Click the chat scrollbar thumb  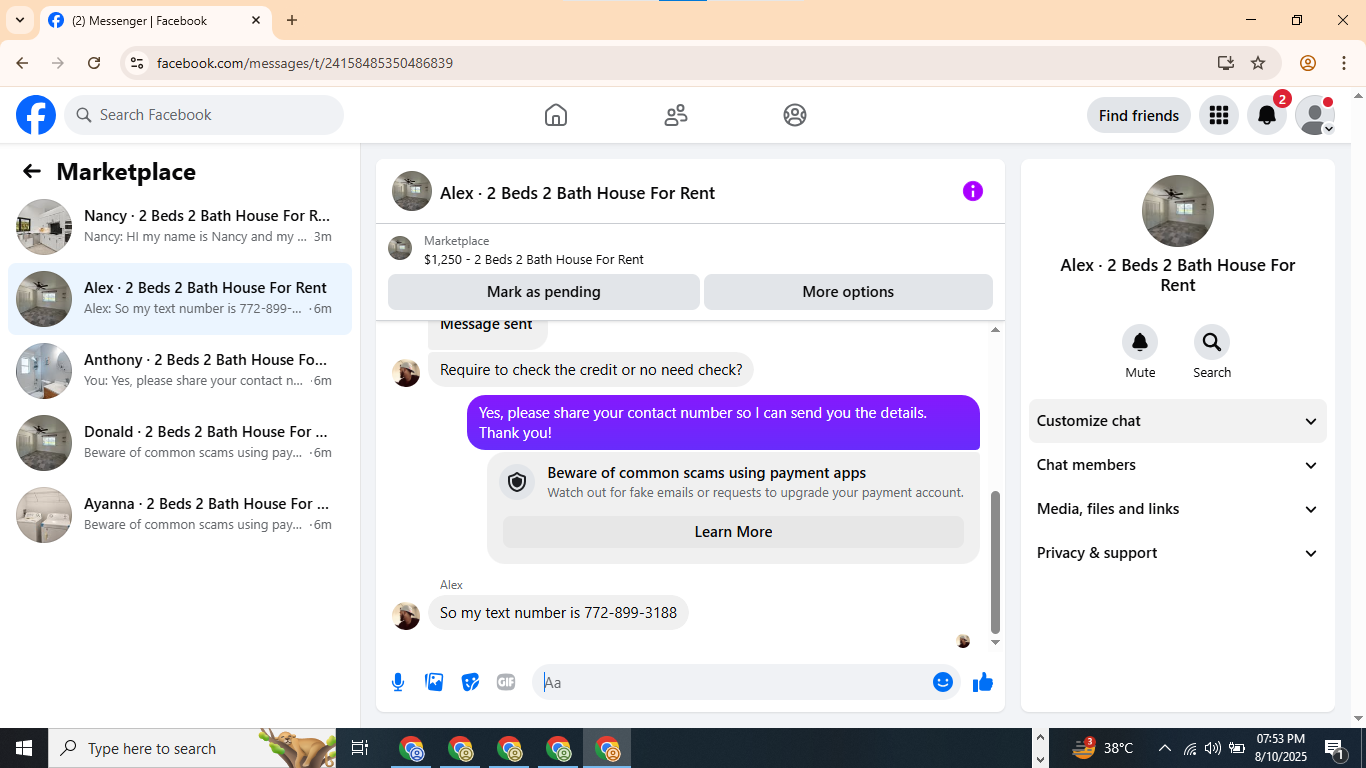[995, 562]
